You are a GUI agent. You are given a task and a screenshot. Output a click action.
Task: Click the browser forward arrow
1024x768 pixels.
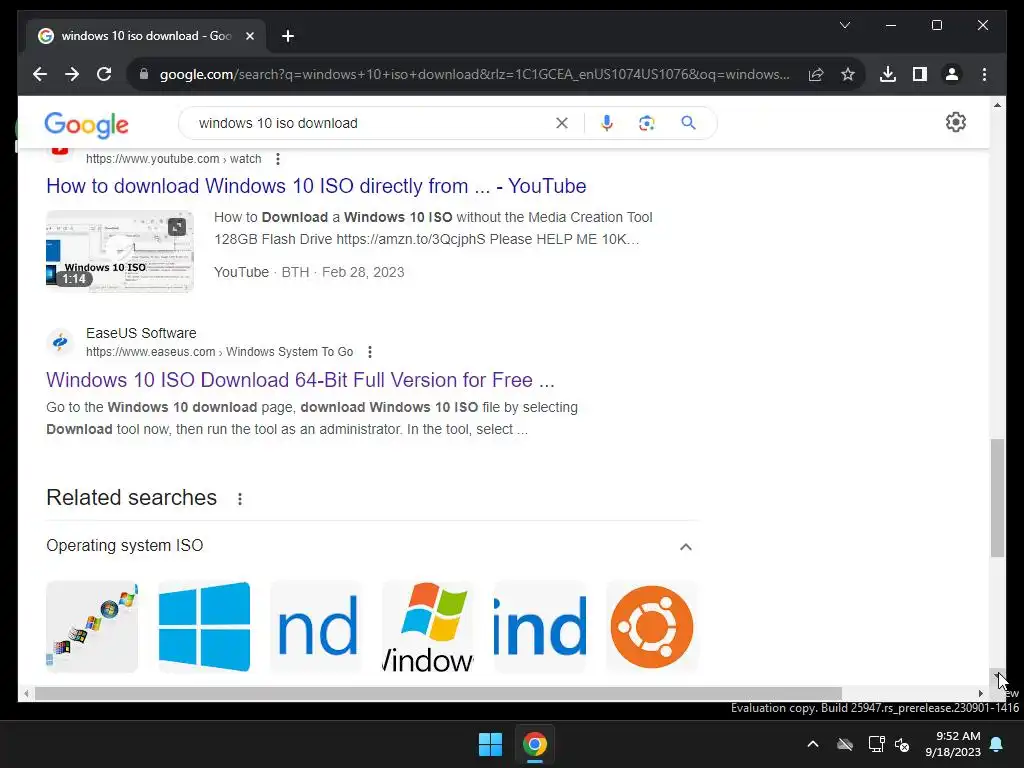pyautogui.click(x=72, y=74)
